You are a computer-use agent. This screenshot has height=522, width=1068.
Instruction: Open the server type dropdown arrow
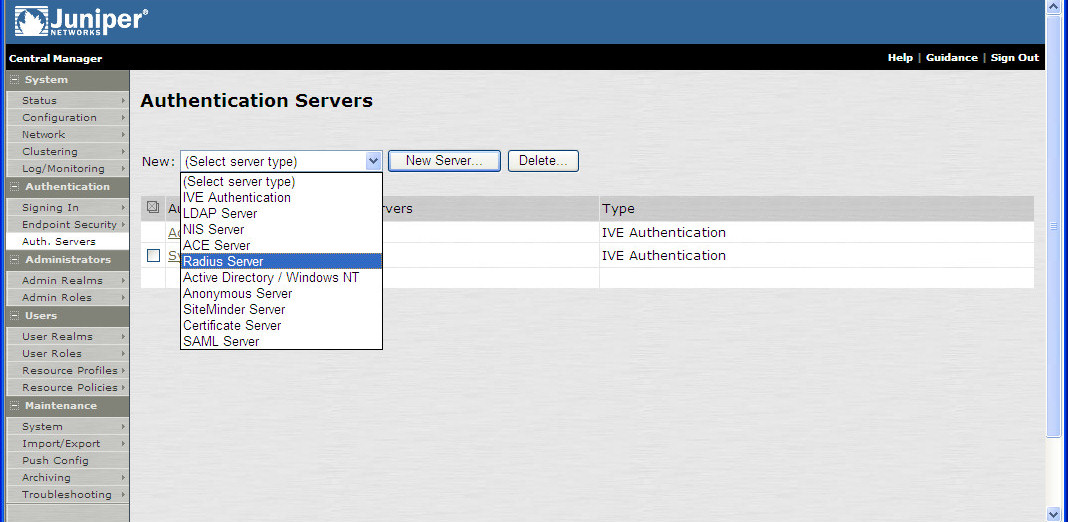click(373, 162)
